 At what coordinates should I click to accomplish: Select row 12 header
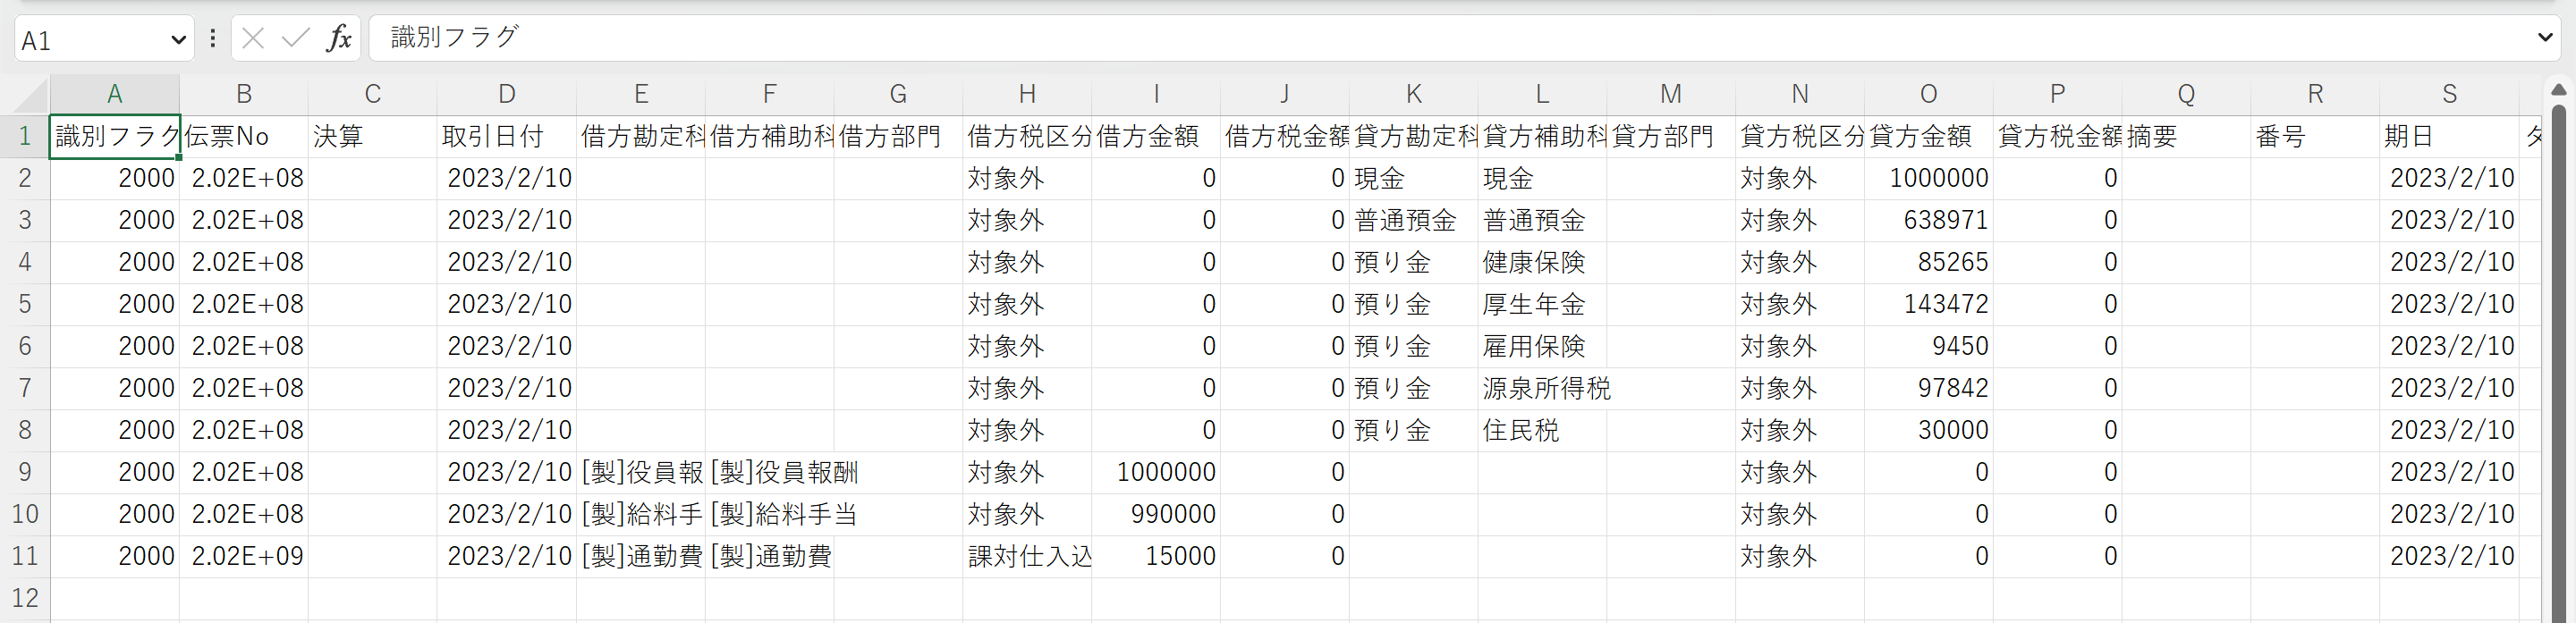click(25, 598)
